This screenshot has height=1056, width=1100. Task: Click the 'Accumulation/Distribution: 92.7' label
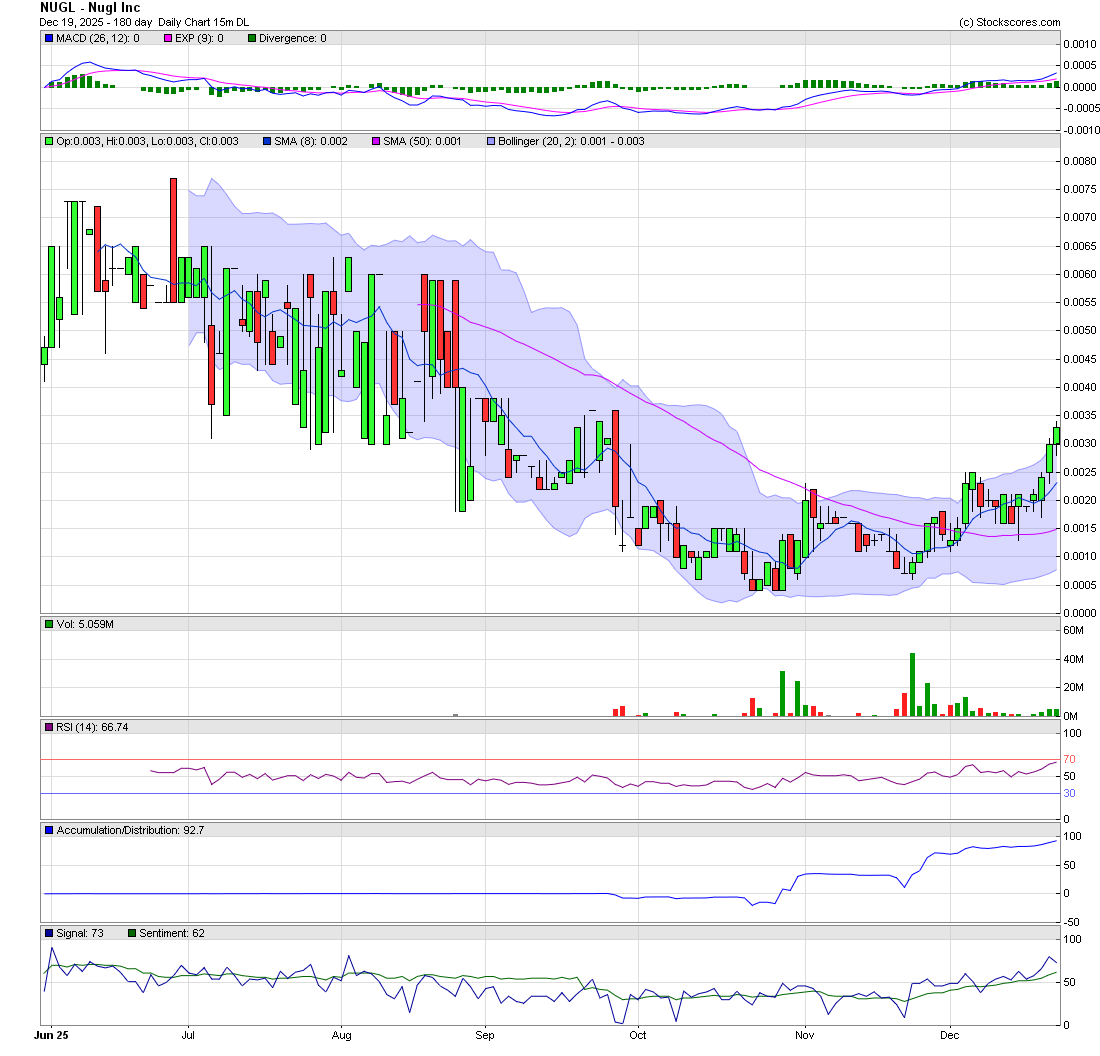click(130, 831)
